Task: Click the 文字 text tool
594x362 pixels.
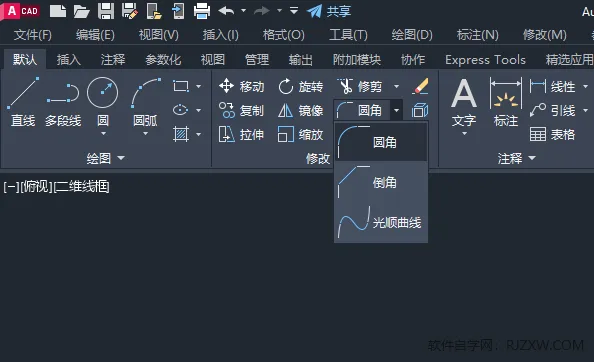Action: (x=464, y=102)
